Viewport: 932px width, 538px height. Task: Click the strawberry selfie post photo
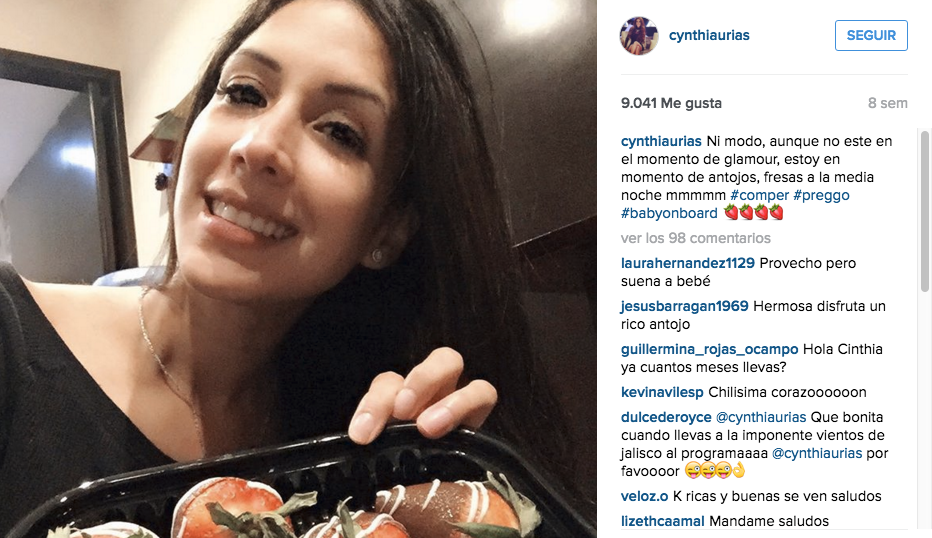point(298,269)
